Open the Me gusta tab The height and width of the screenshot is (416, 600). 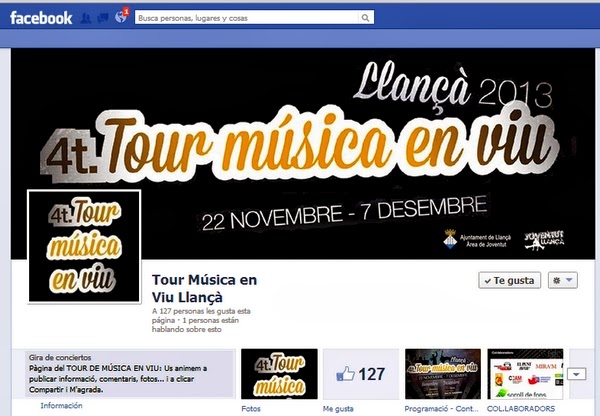pos(338,409)
